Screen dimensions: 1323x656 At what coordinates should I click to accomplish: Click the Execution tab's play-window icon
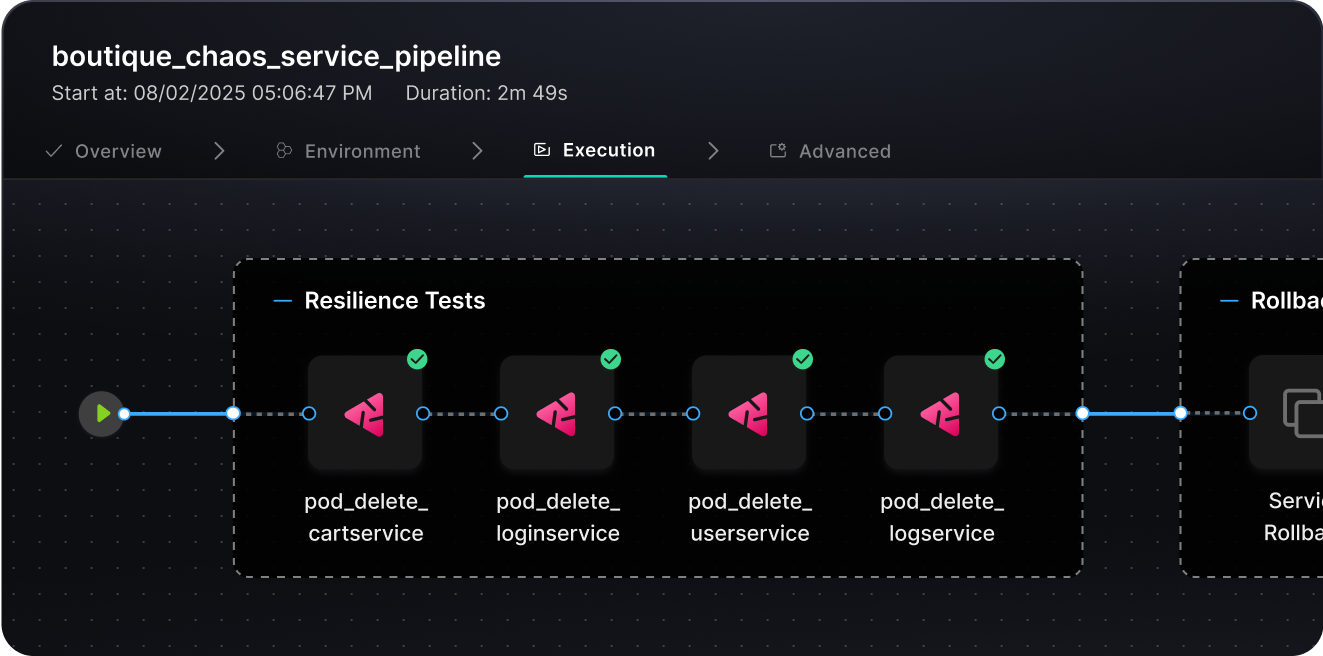point(541,150)
